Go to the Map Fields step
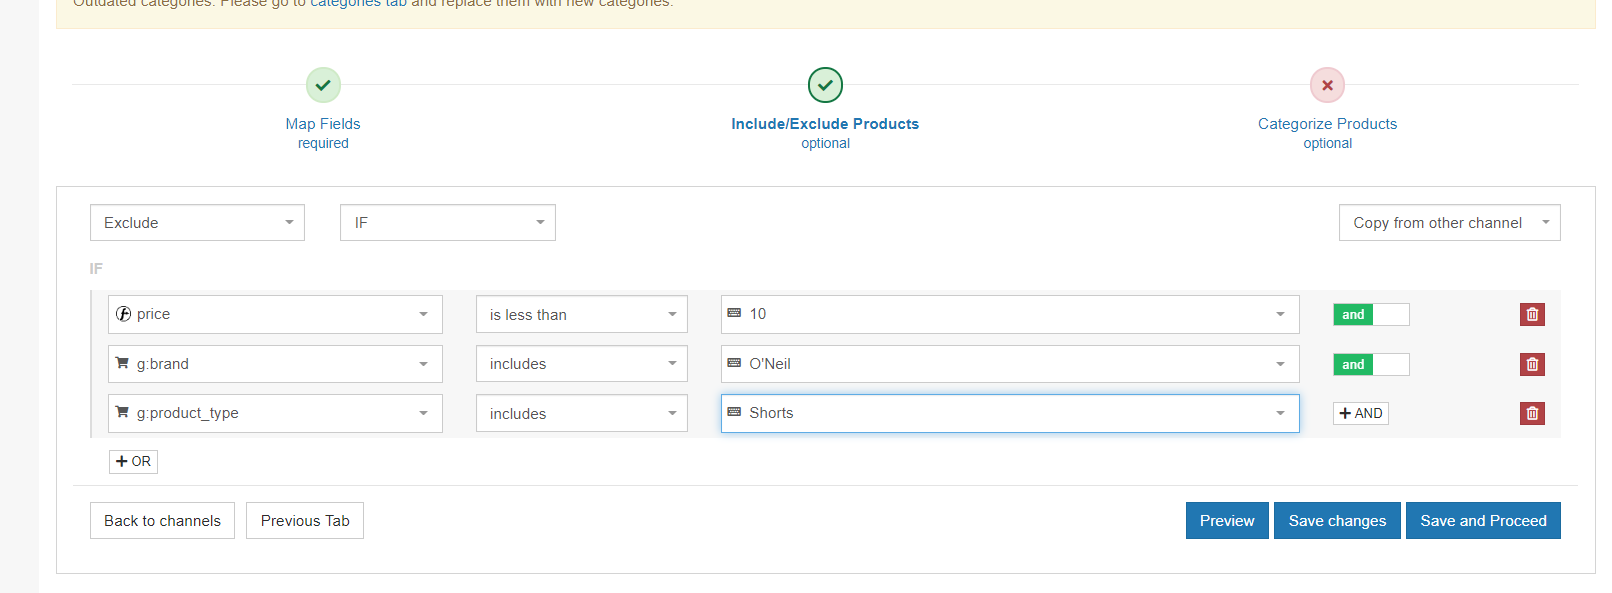 coord(323,124)
